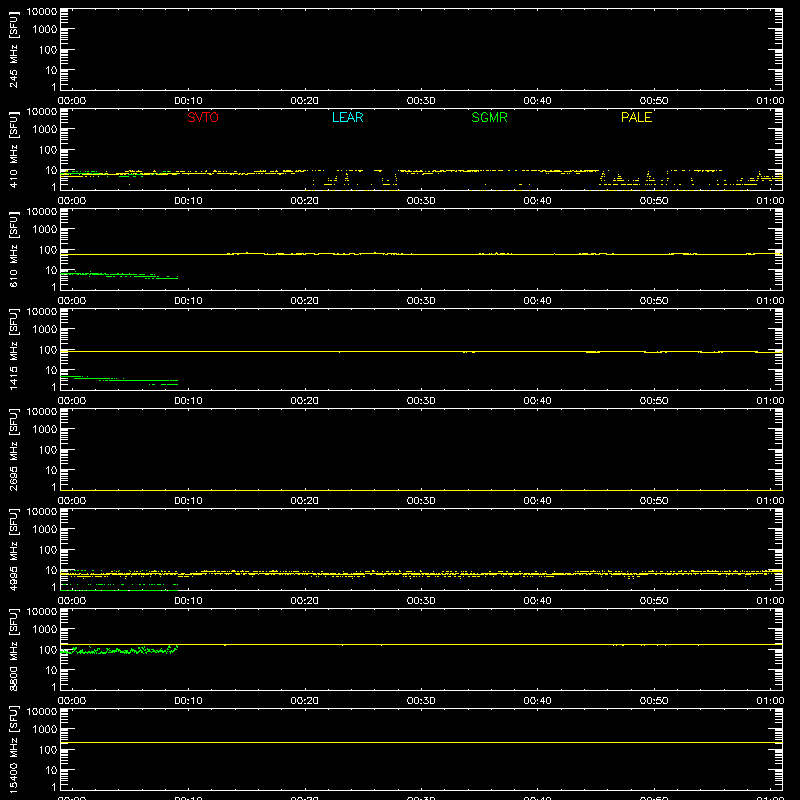
Task: Click yellow PALE line in 15400 MHz panel
Action: tap(421, 742)
